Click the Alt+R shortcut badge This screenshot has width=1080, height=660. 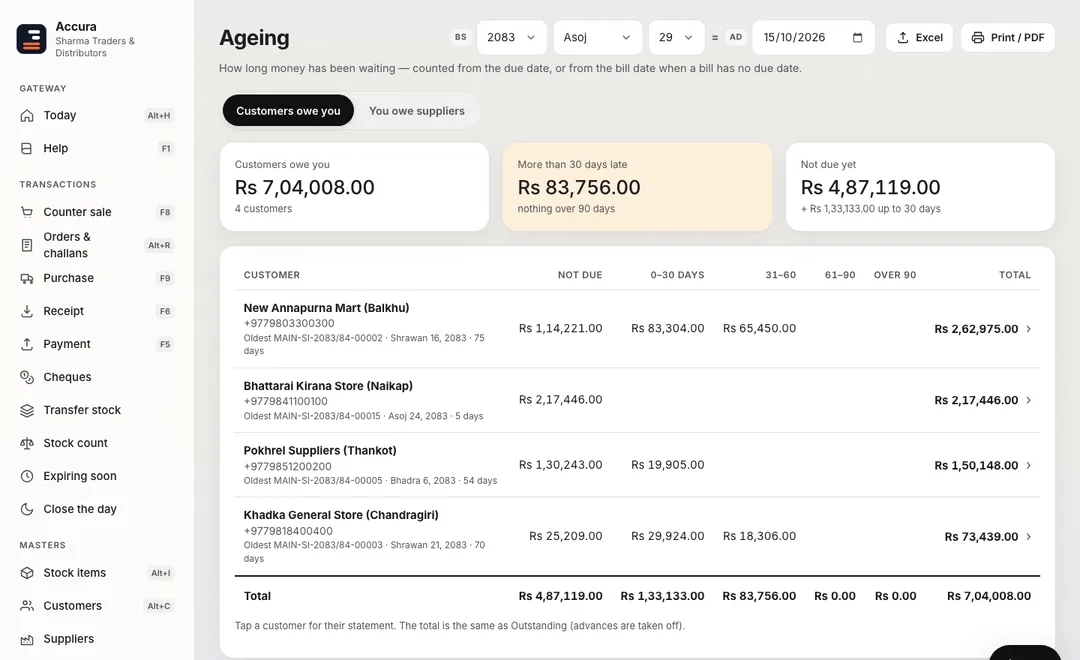(x=159, y=245)
